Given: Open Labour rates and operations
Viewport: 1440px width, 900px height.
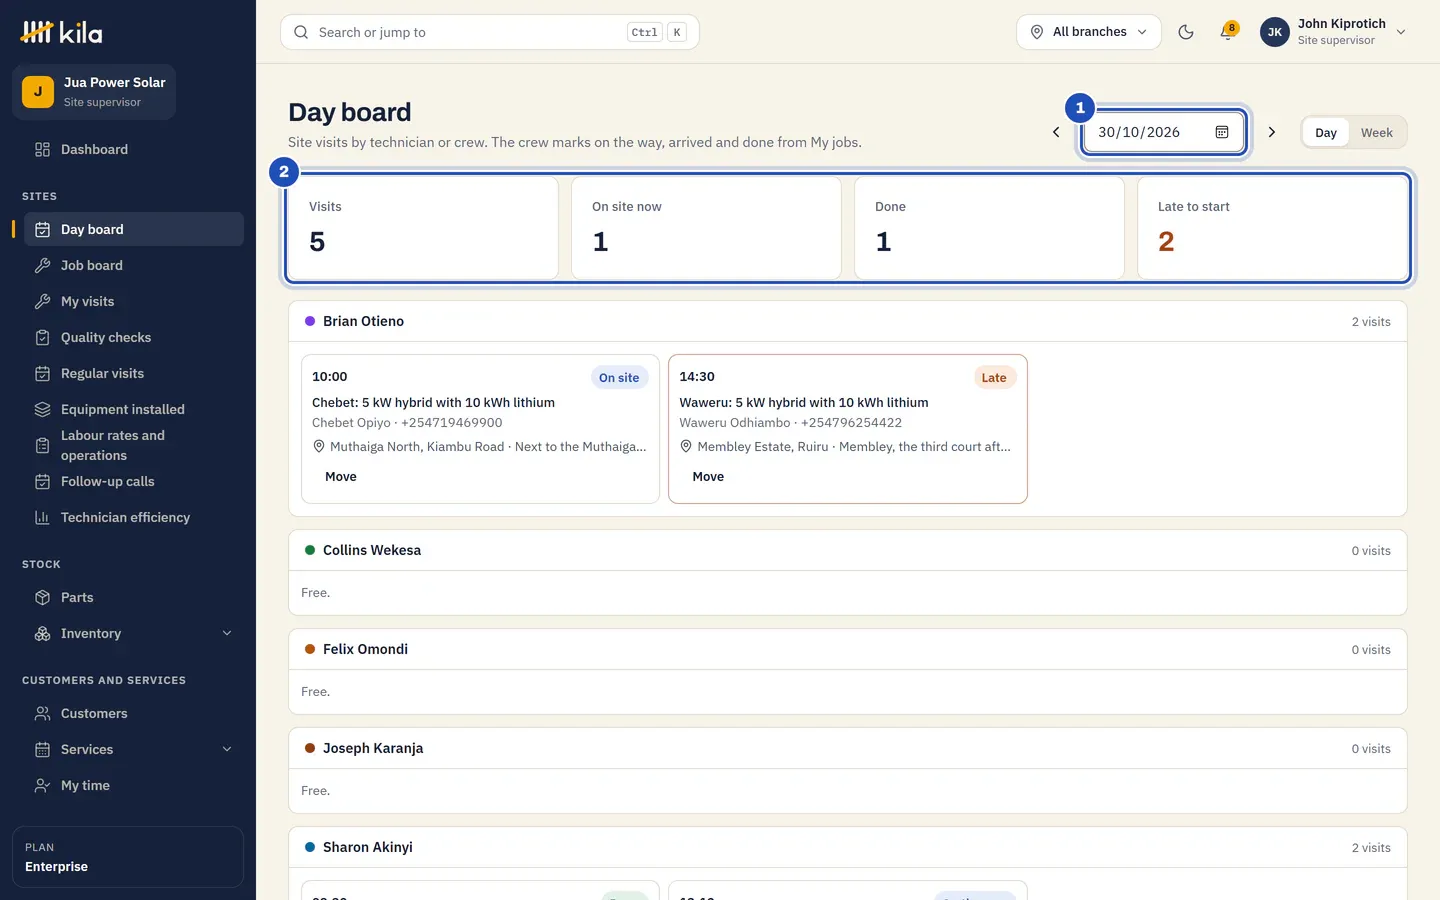Looking at the screenshot, I should (x=134, y=445).
